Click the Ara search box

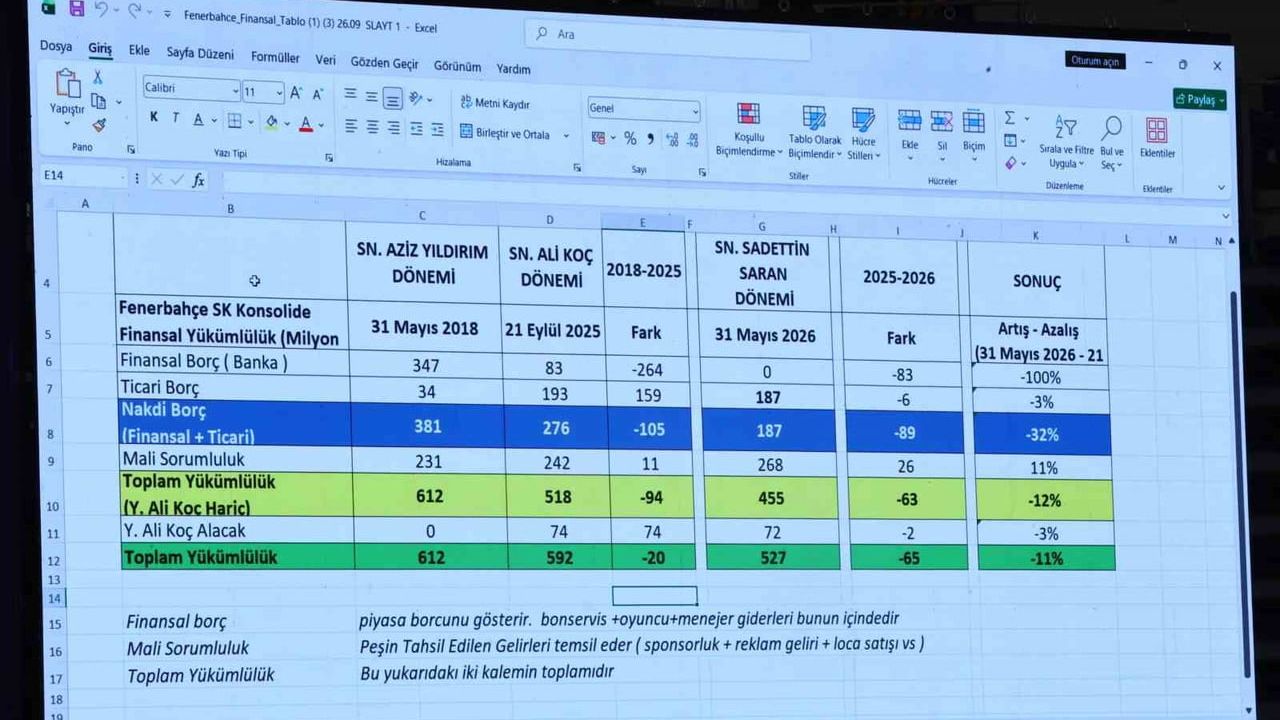click(x=668, y=40)
